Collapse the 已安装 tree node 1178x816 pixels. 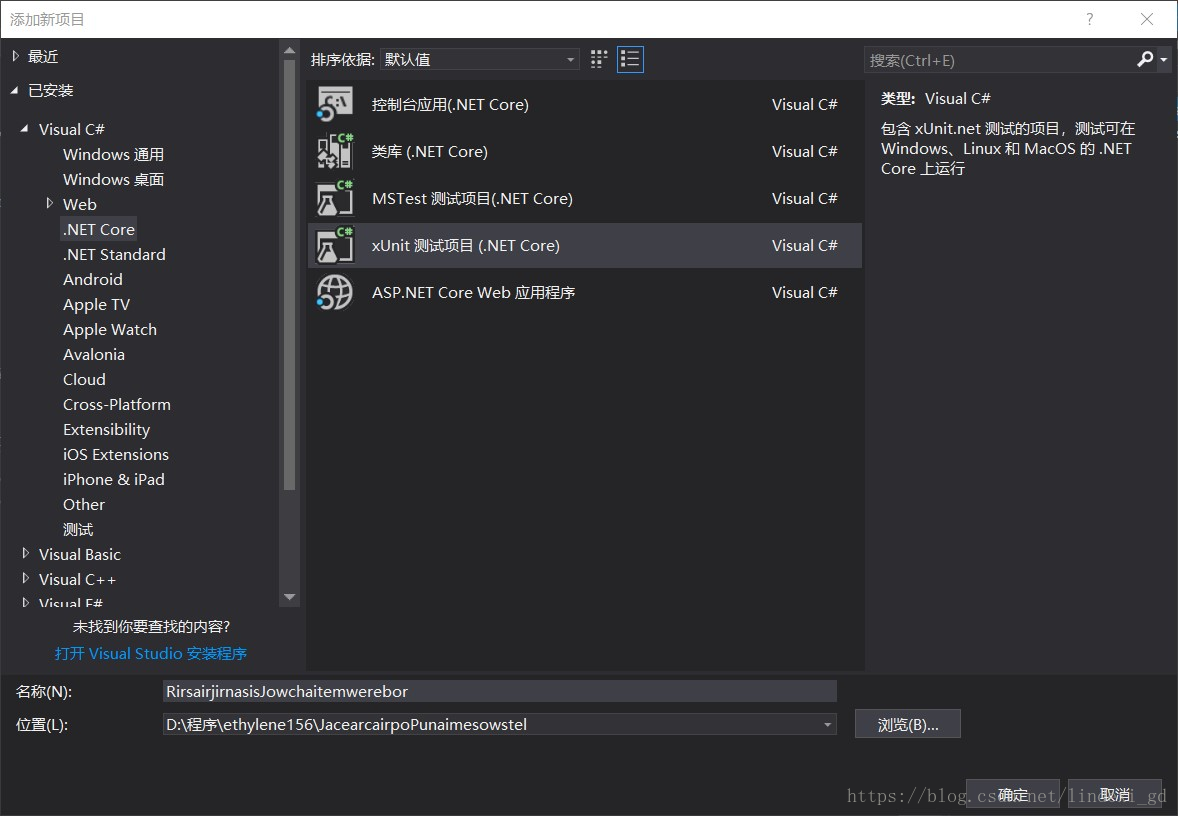(x=15, y=90)
